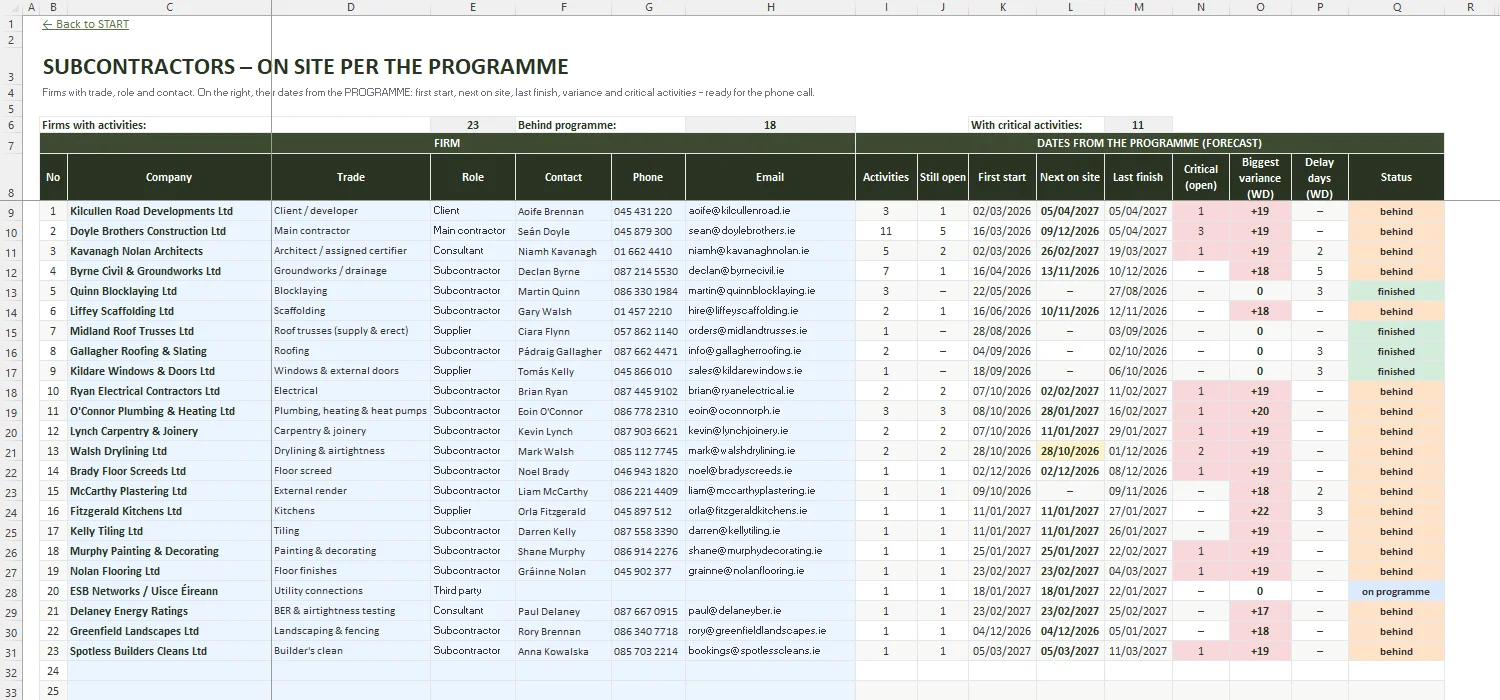The image size is (1500, 700).
Task: Select the 'Byrne Civil & Groundworks Ltd' cell
Action: tap(169, 271)
